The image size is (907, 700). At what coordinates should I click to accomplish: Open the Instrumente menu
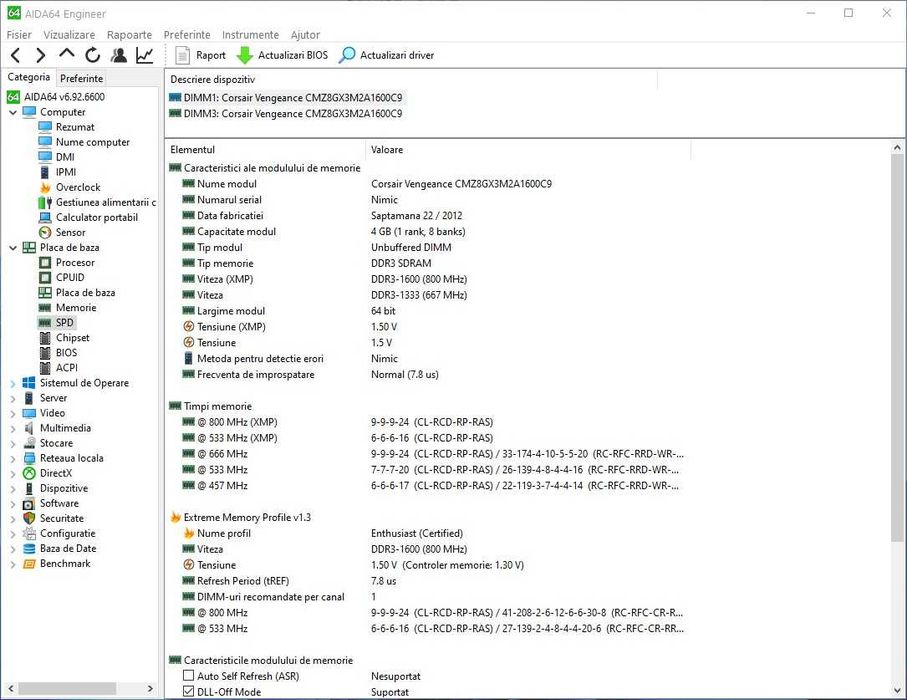[x=250, y=35]
